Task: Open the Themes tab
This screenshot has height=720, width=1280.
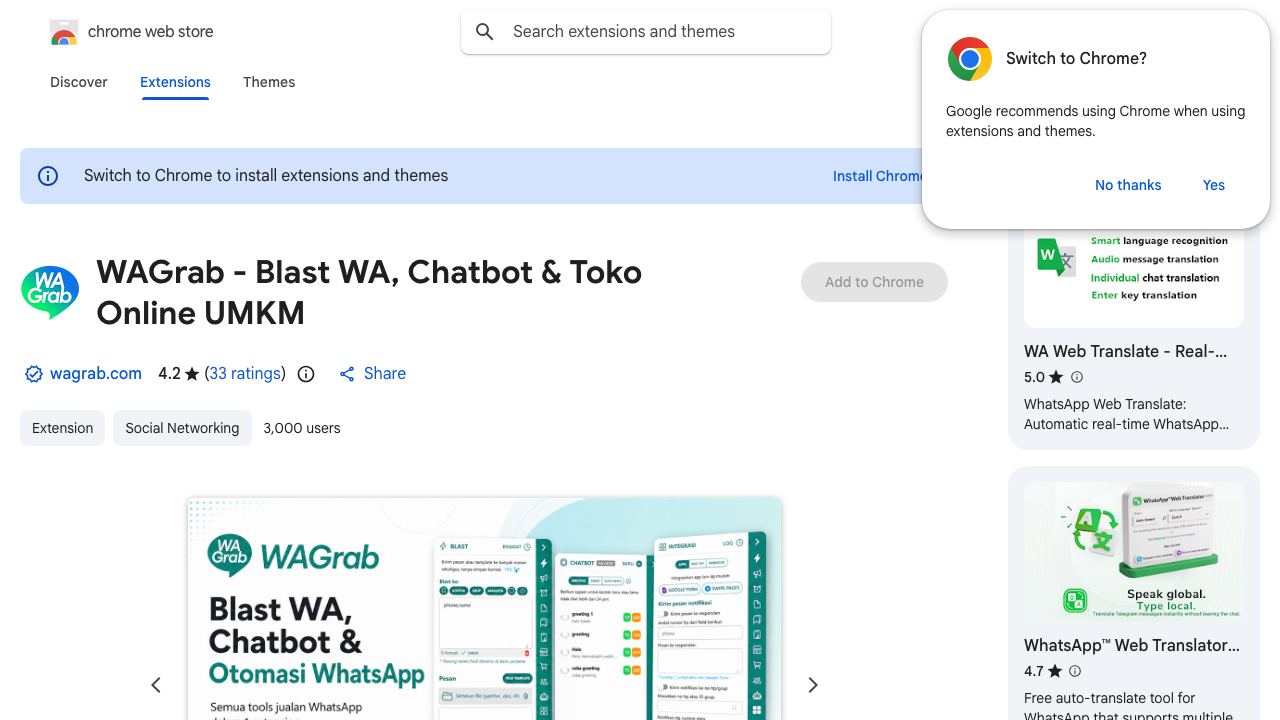Action: pos(269,82)
